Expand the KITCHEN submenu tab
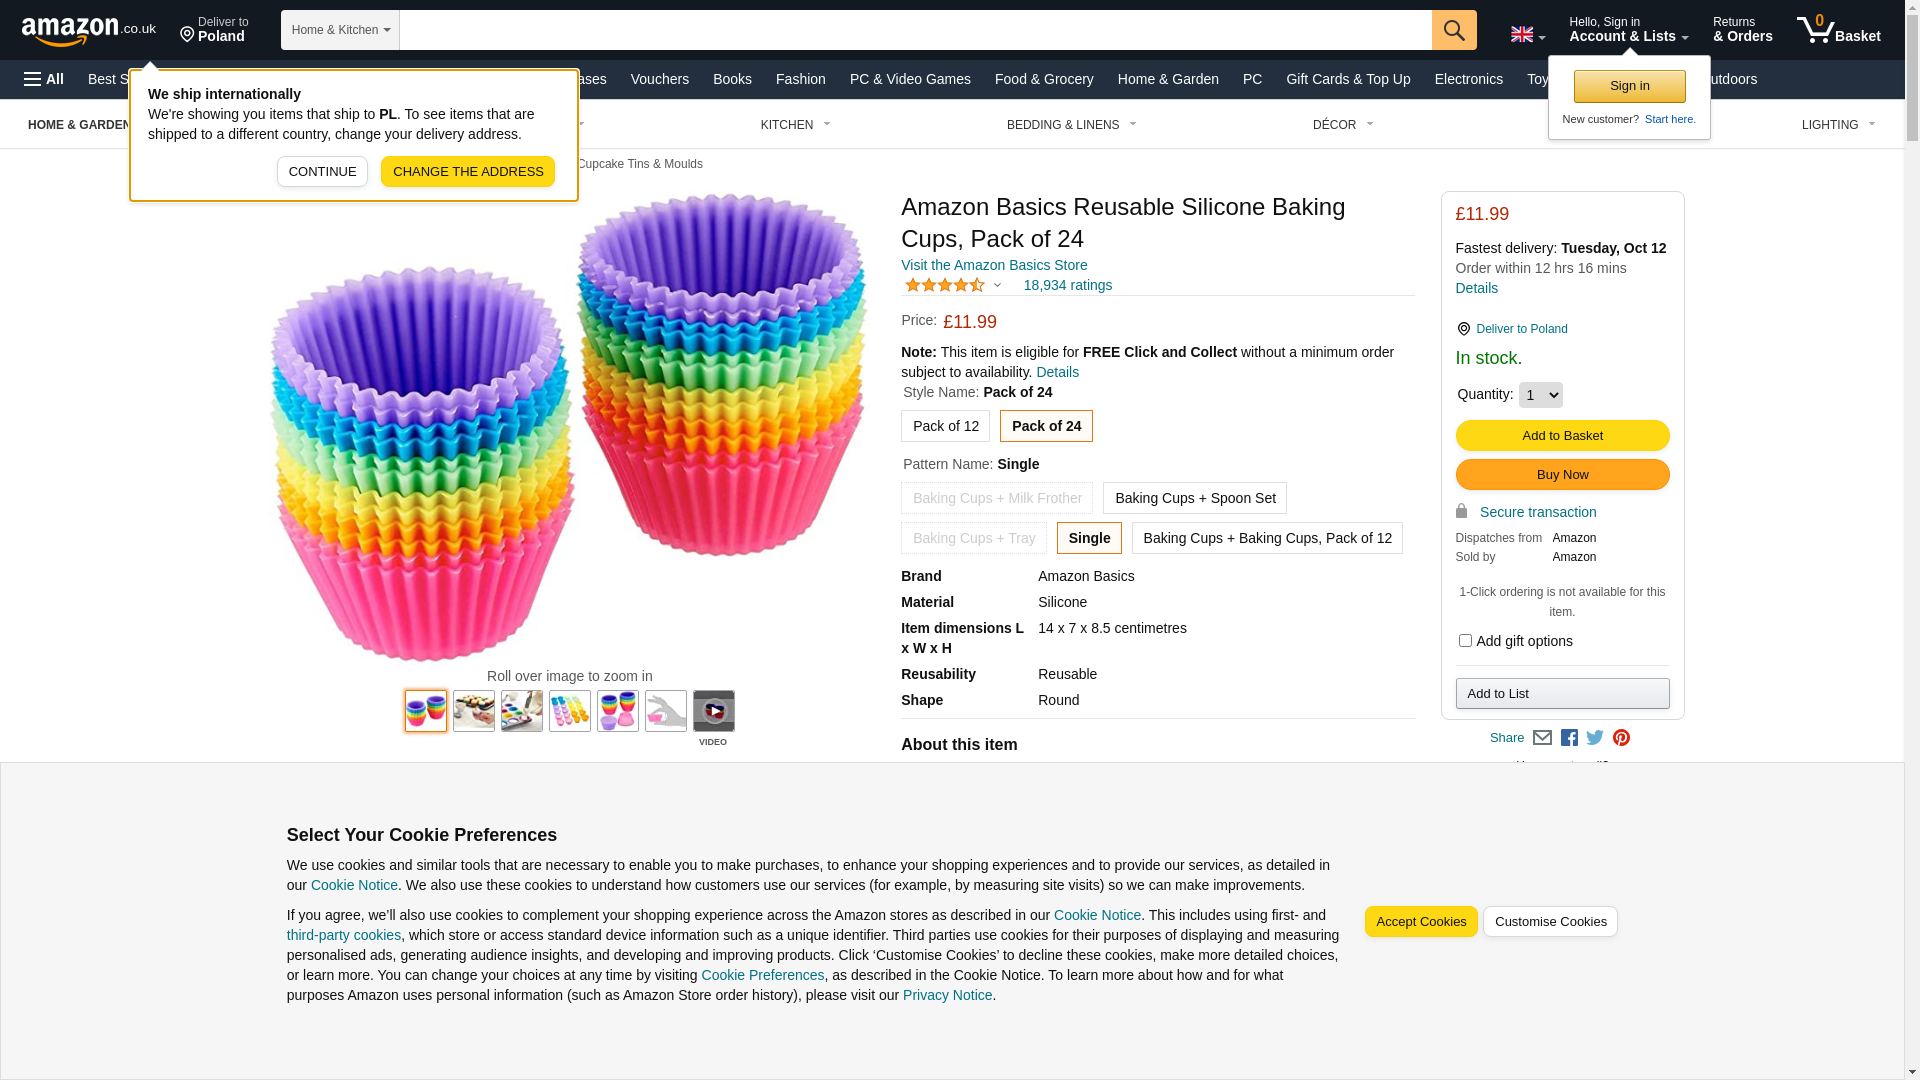Image resolution: width=1920 pixels, height=1080 pixels. (795, 125)
